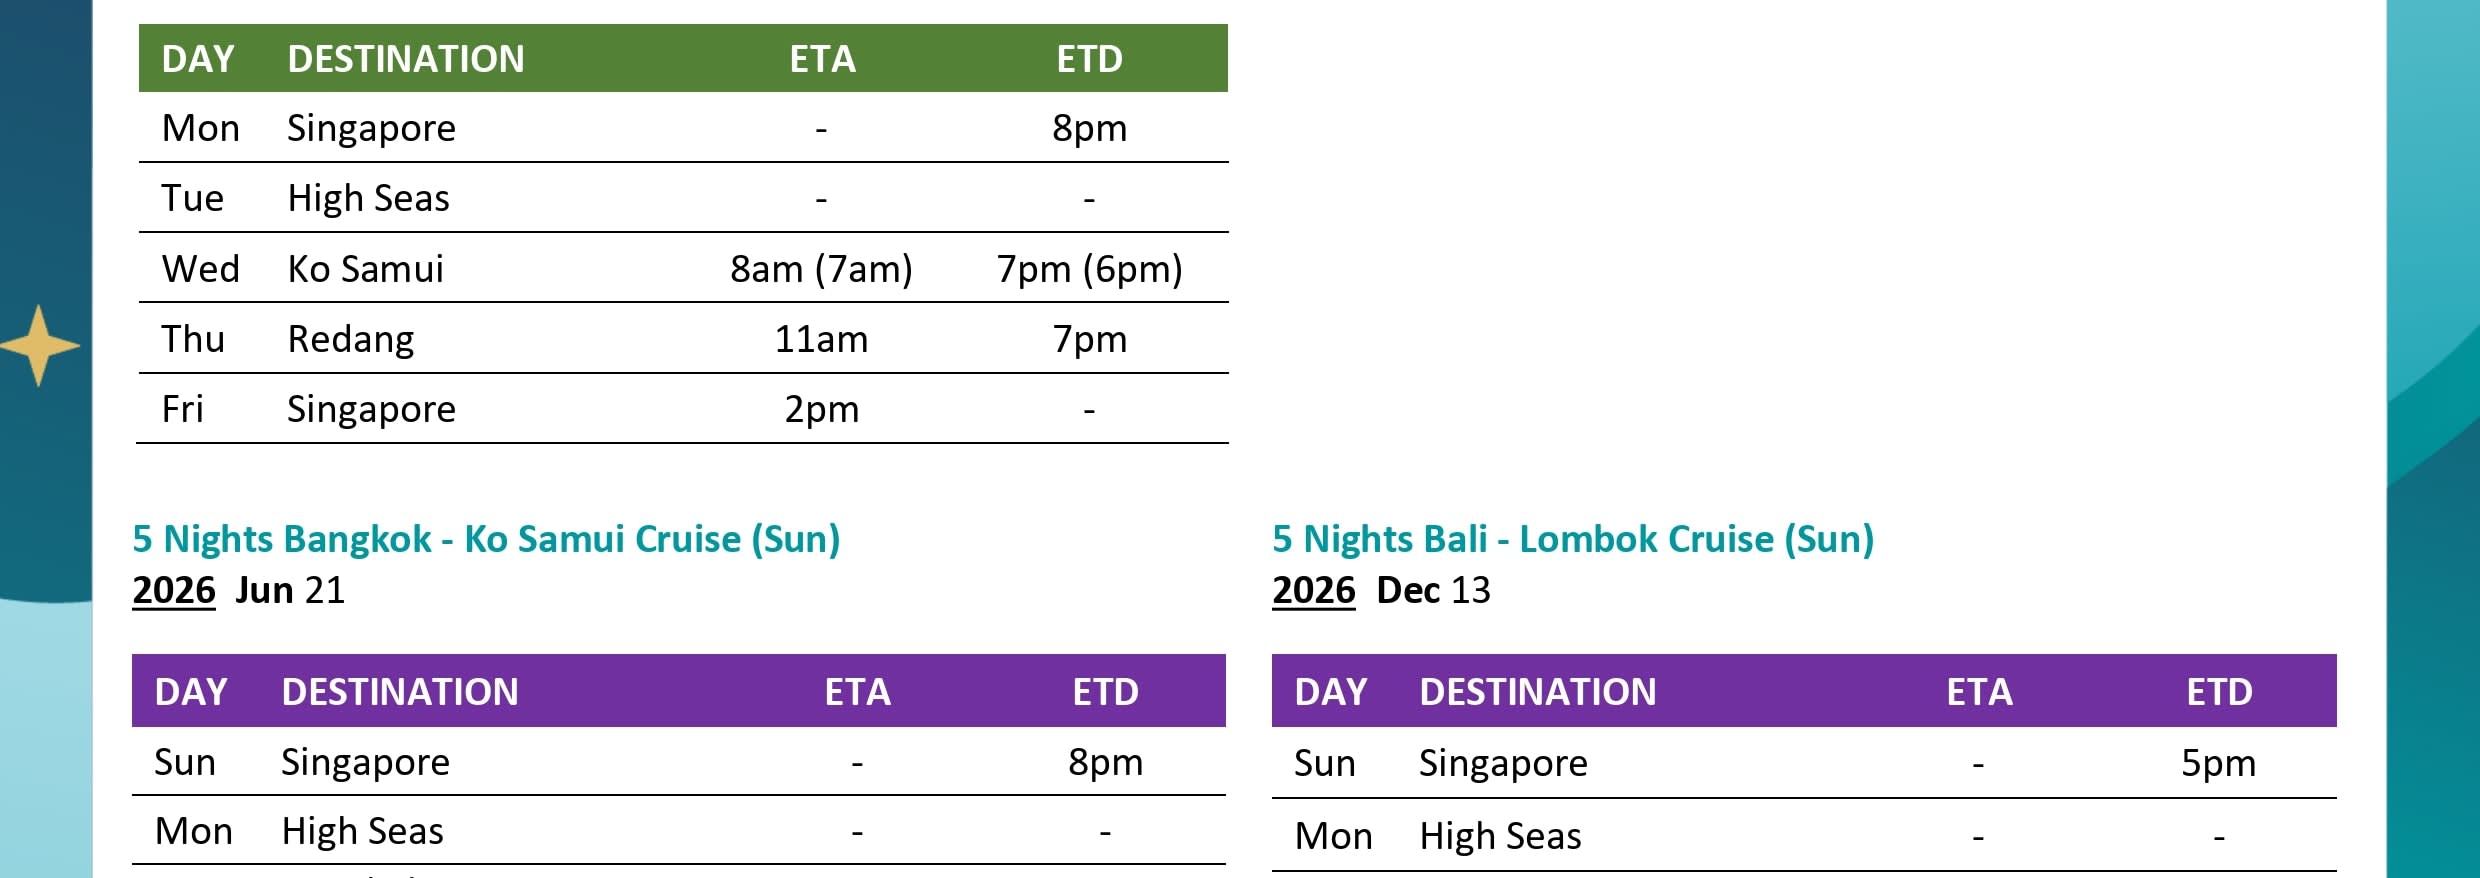
Task: Click the gold star decoration
Action: [x=39, y=345]
